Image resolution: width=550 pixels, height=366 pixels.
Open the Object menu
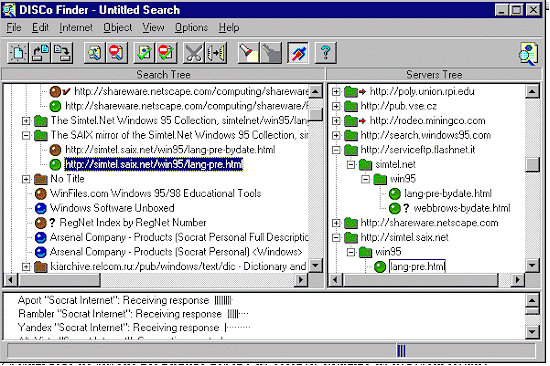[x=118, y=27]
